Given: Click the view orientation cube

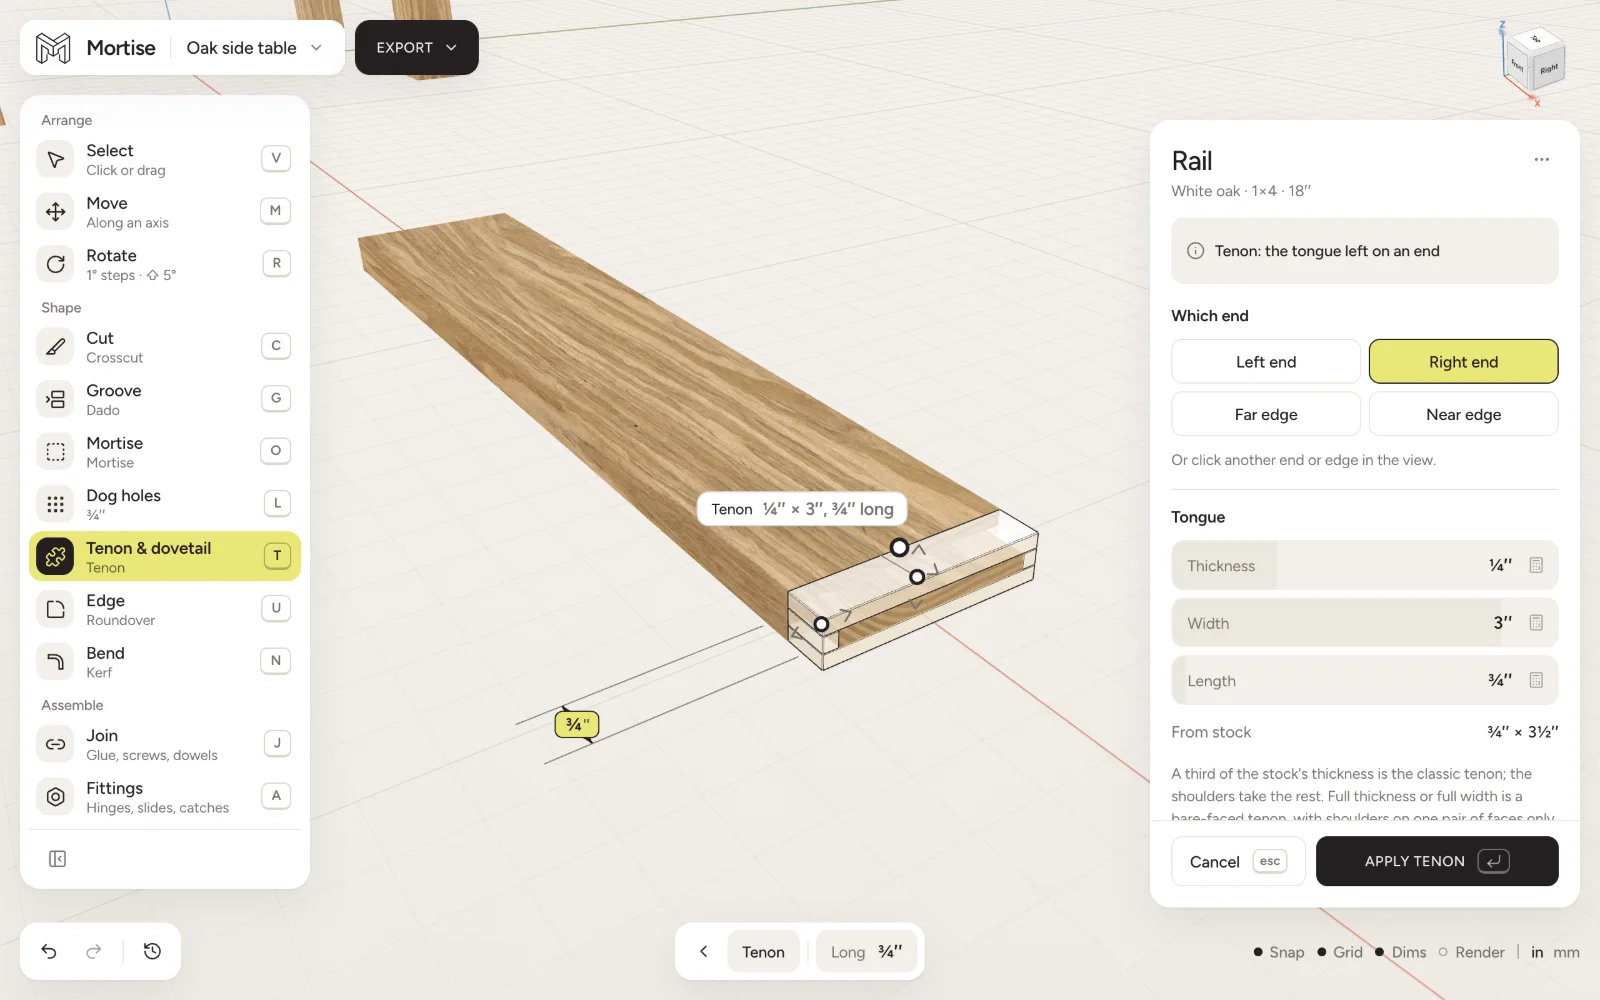Looking at the screenshot, I should pyautogui.click(x=1535, y=60).
